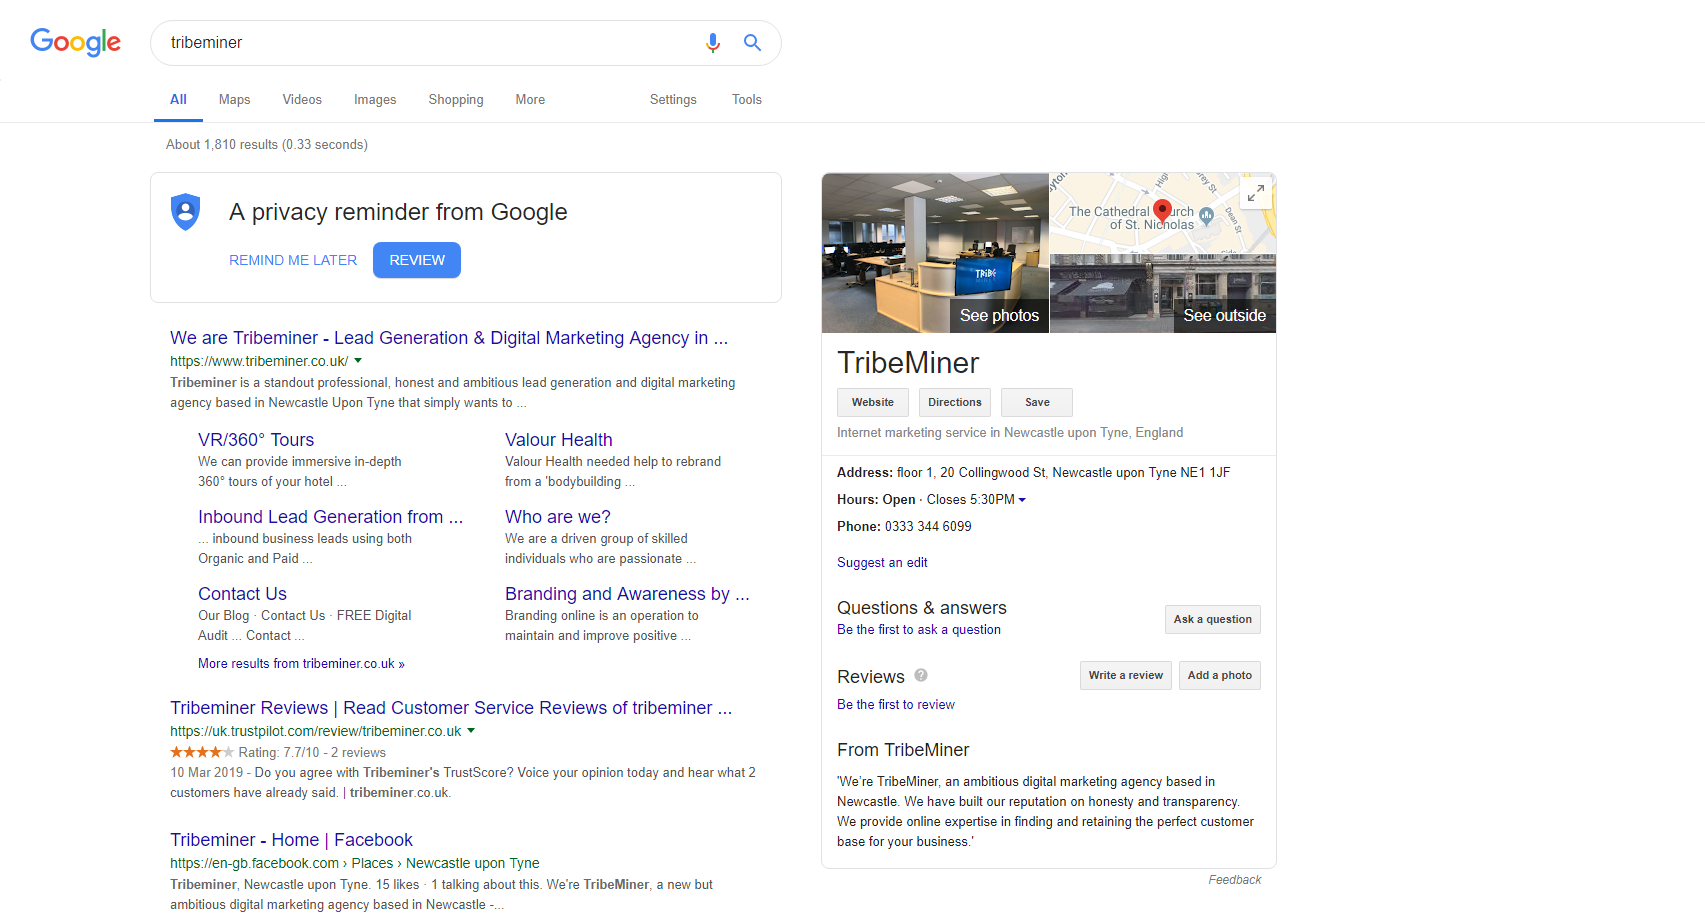This screenshot has width=1705, height=920.
Task: Open the Contact Us sitelink
Action: 242,594
